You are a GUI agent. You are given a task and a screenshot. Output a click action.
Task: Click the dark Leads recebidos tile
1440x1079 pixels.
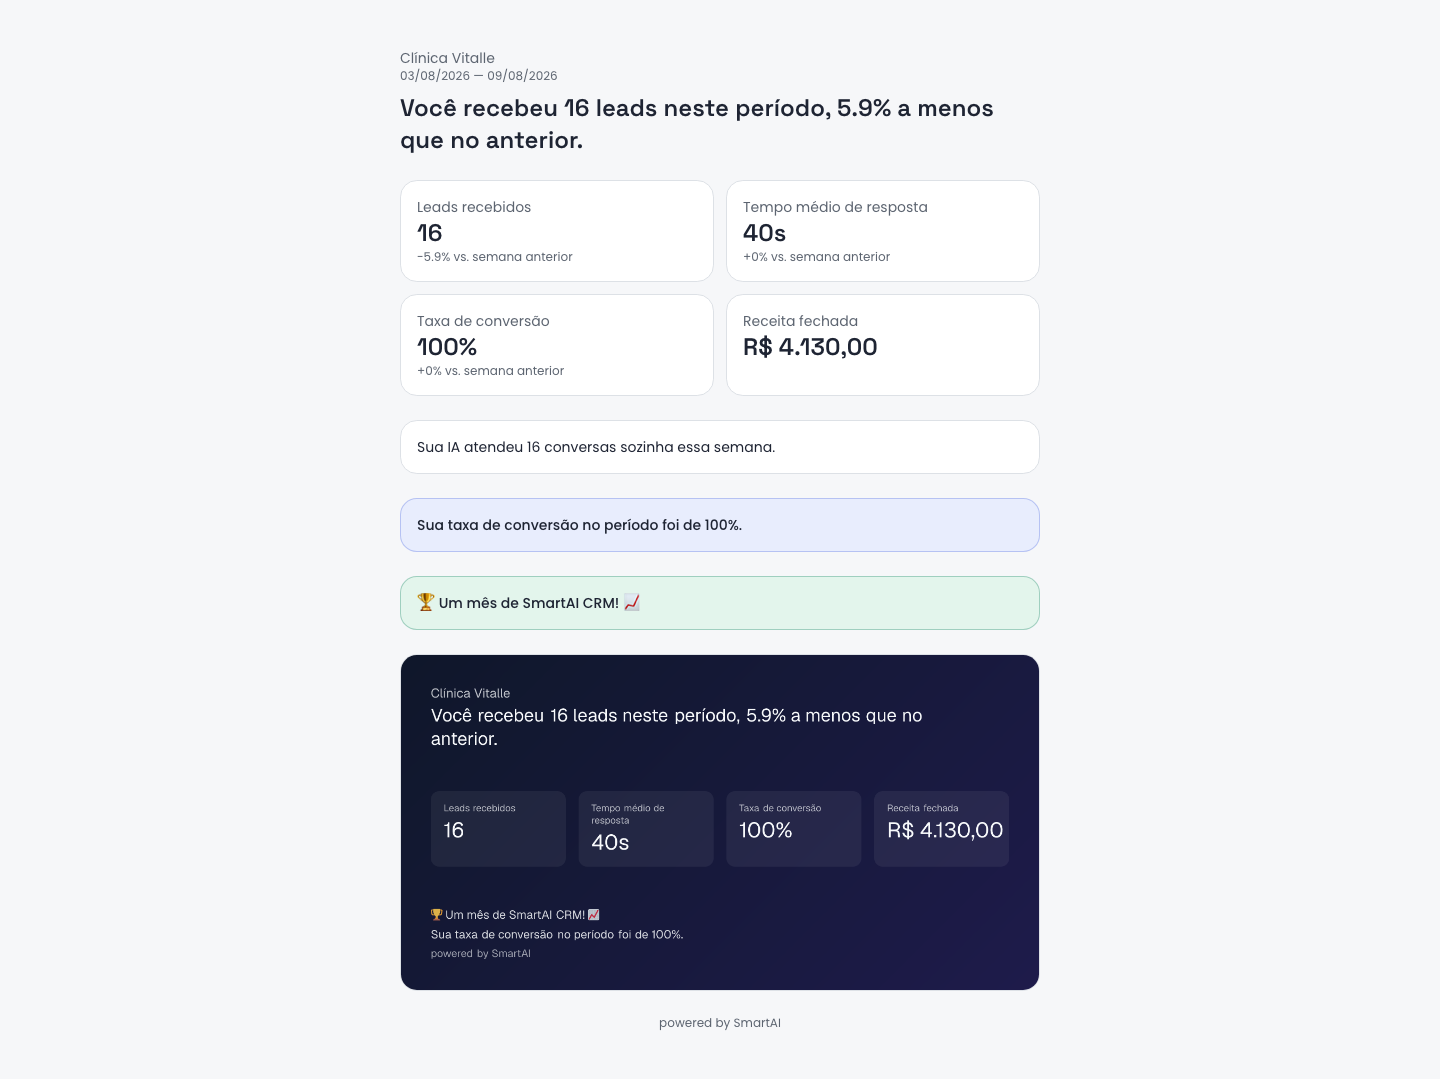[498, 829]
